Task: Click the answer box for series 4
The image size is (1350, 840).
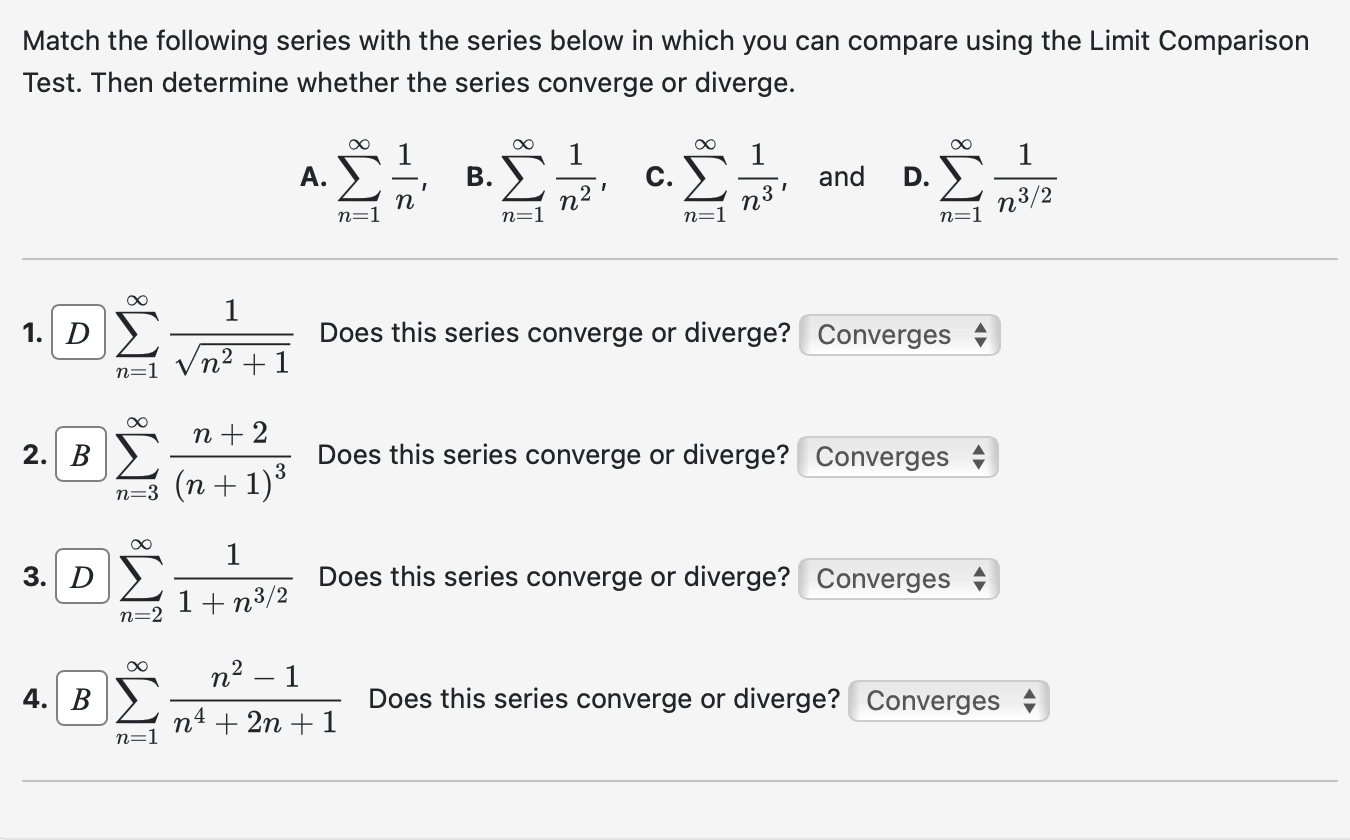Action: [x=80, y=700]
